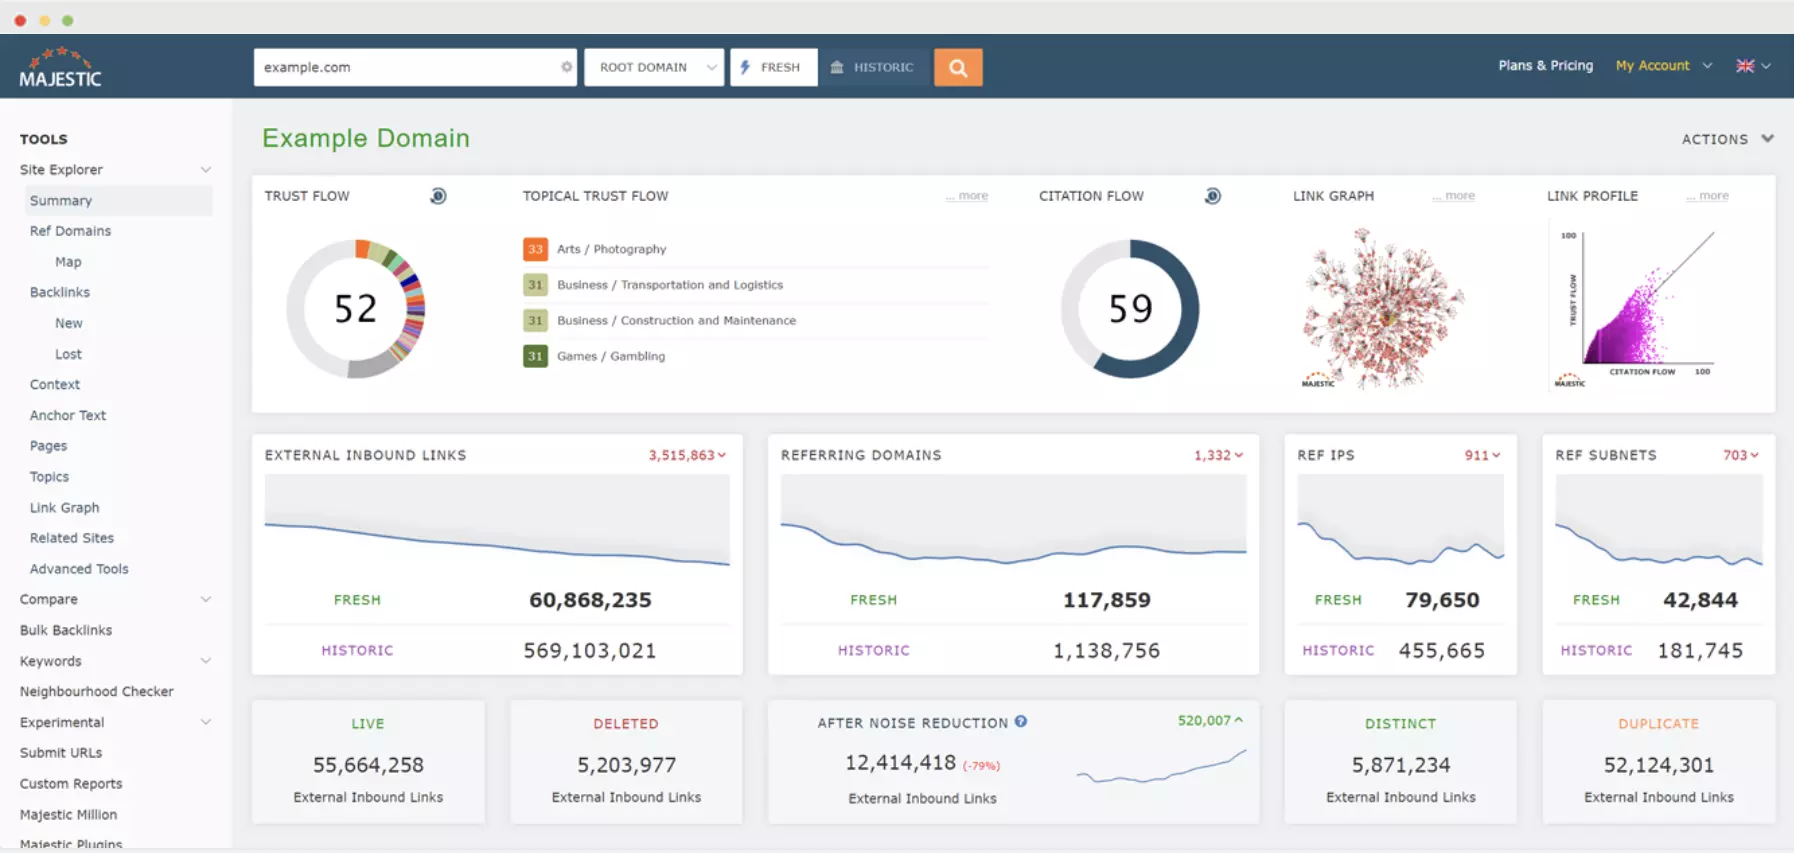The image size is (1794, 853).
Task: Click the Trust Flow info icon
Action: (x=438, y=196)
